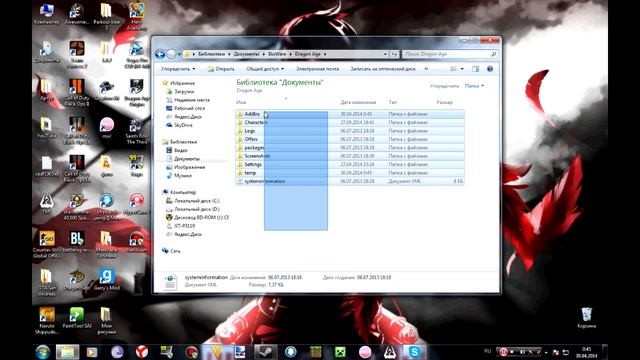This screenshot has height=360, width=640.
Task: Select the temp folder row
Action: pos(350,173)
